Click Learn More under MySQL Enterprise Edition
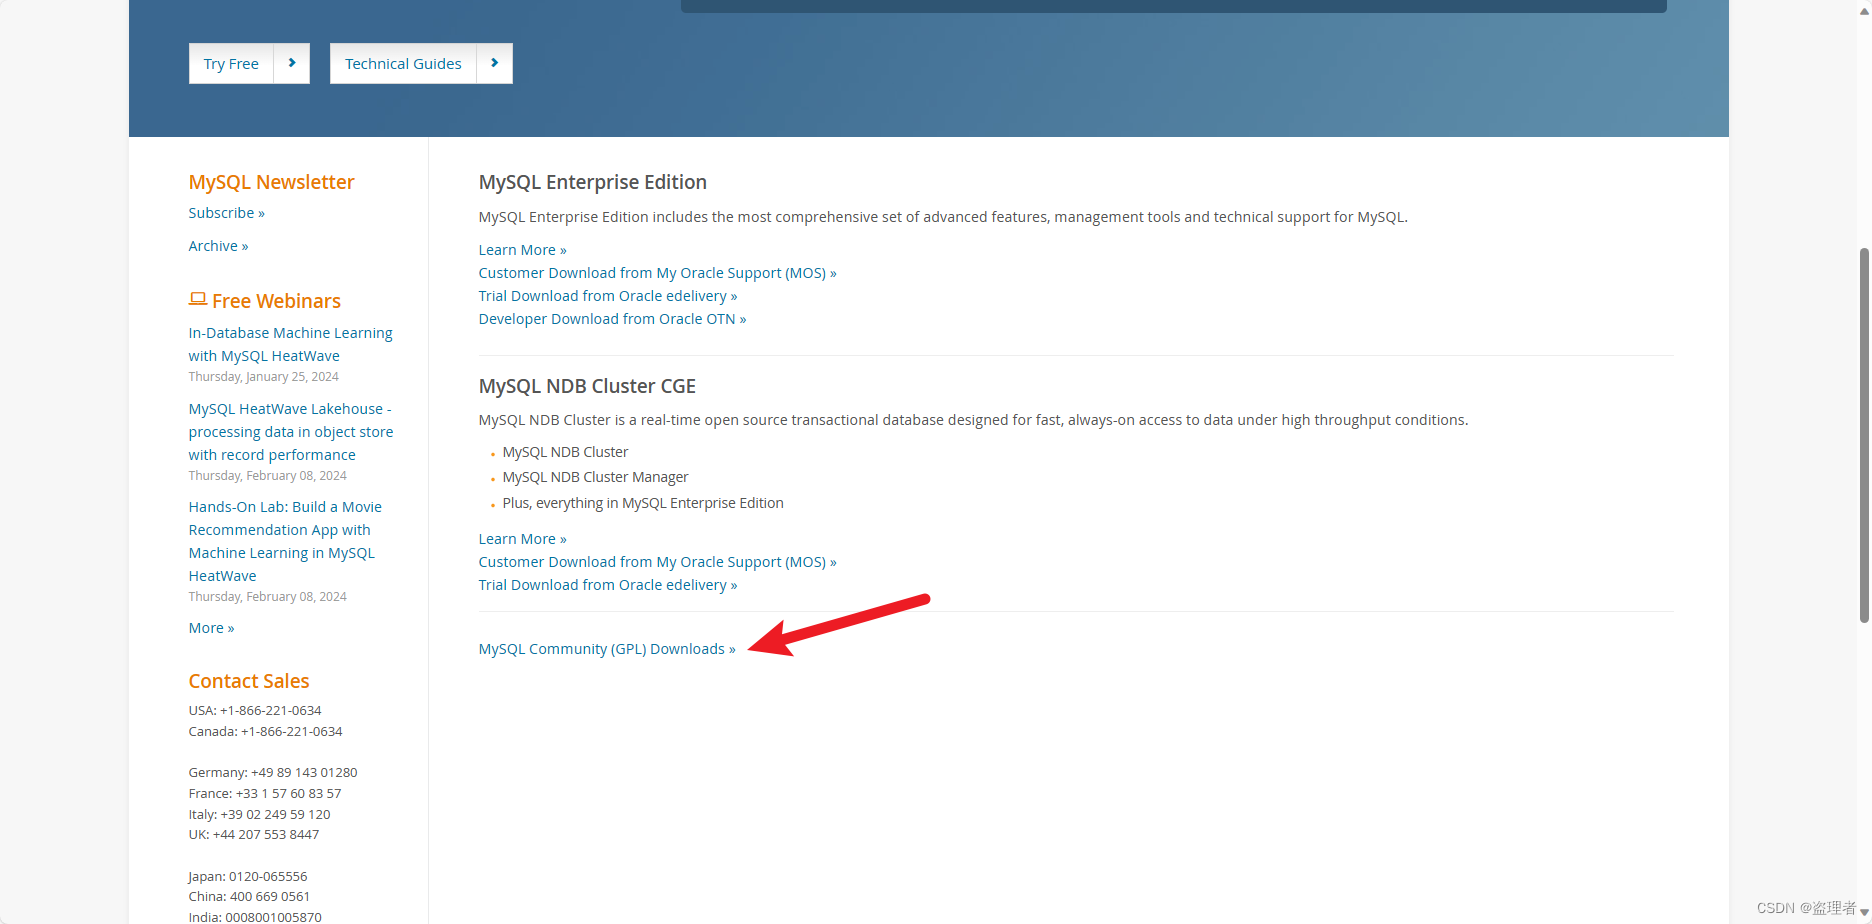This screenshot has width=1872, height=924. click(x=522, y=250)
